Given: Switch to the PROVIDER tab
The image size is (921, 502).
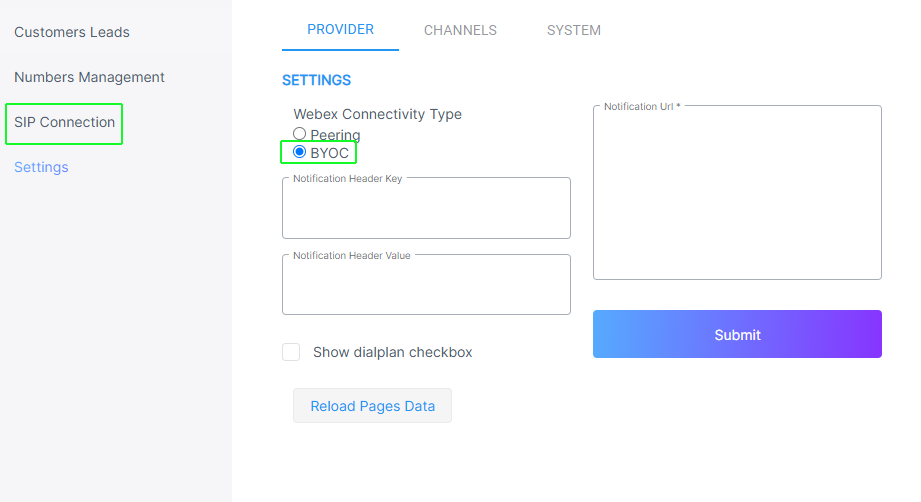Looking at the screenshot, I should pyautogui.click(x=341, y=29).
